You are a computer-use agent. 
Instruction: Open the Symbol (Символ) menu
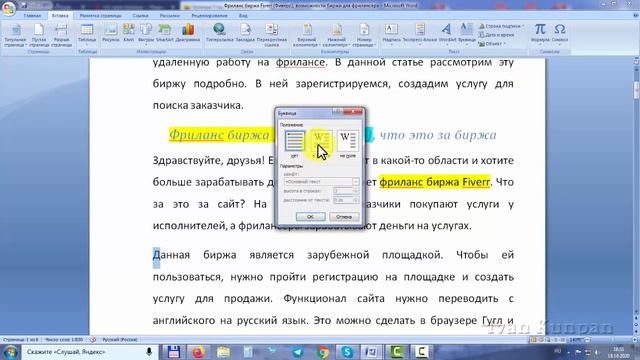tap(560, 33)
